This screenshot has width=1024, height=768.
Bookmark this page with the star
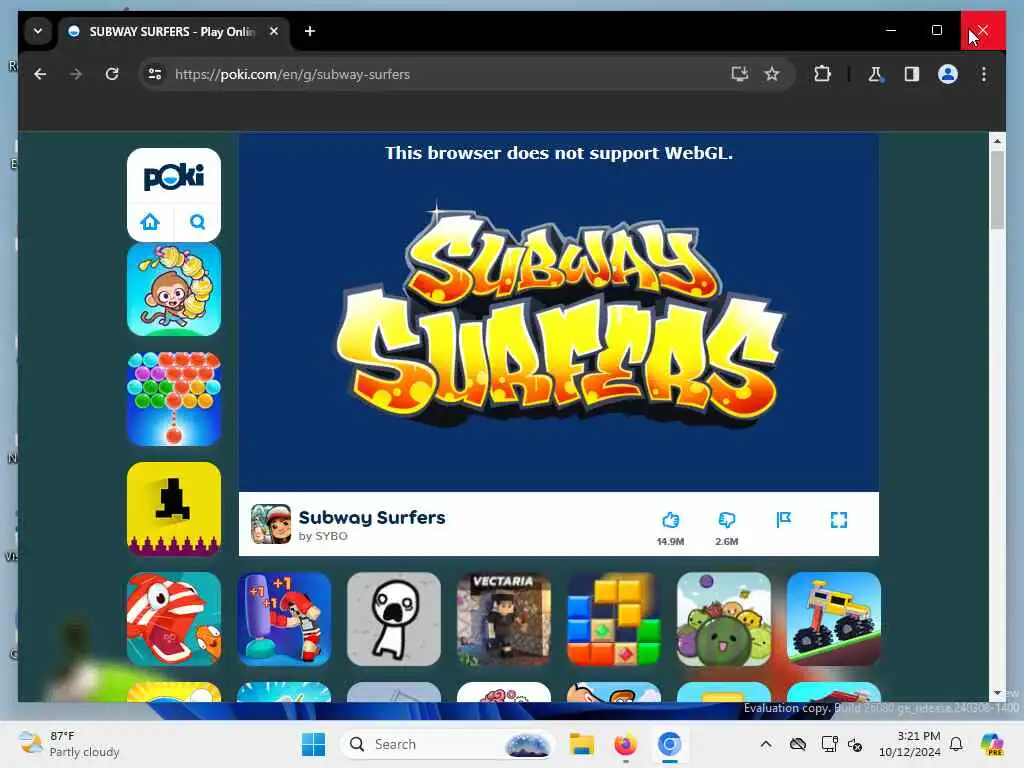click(x=772, y=74)
